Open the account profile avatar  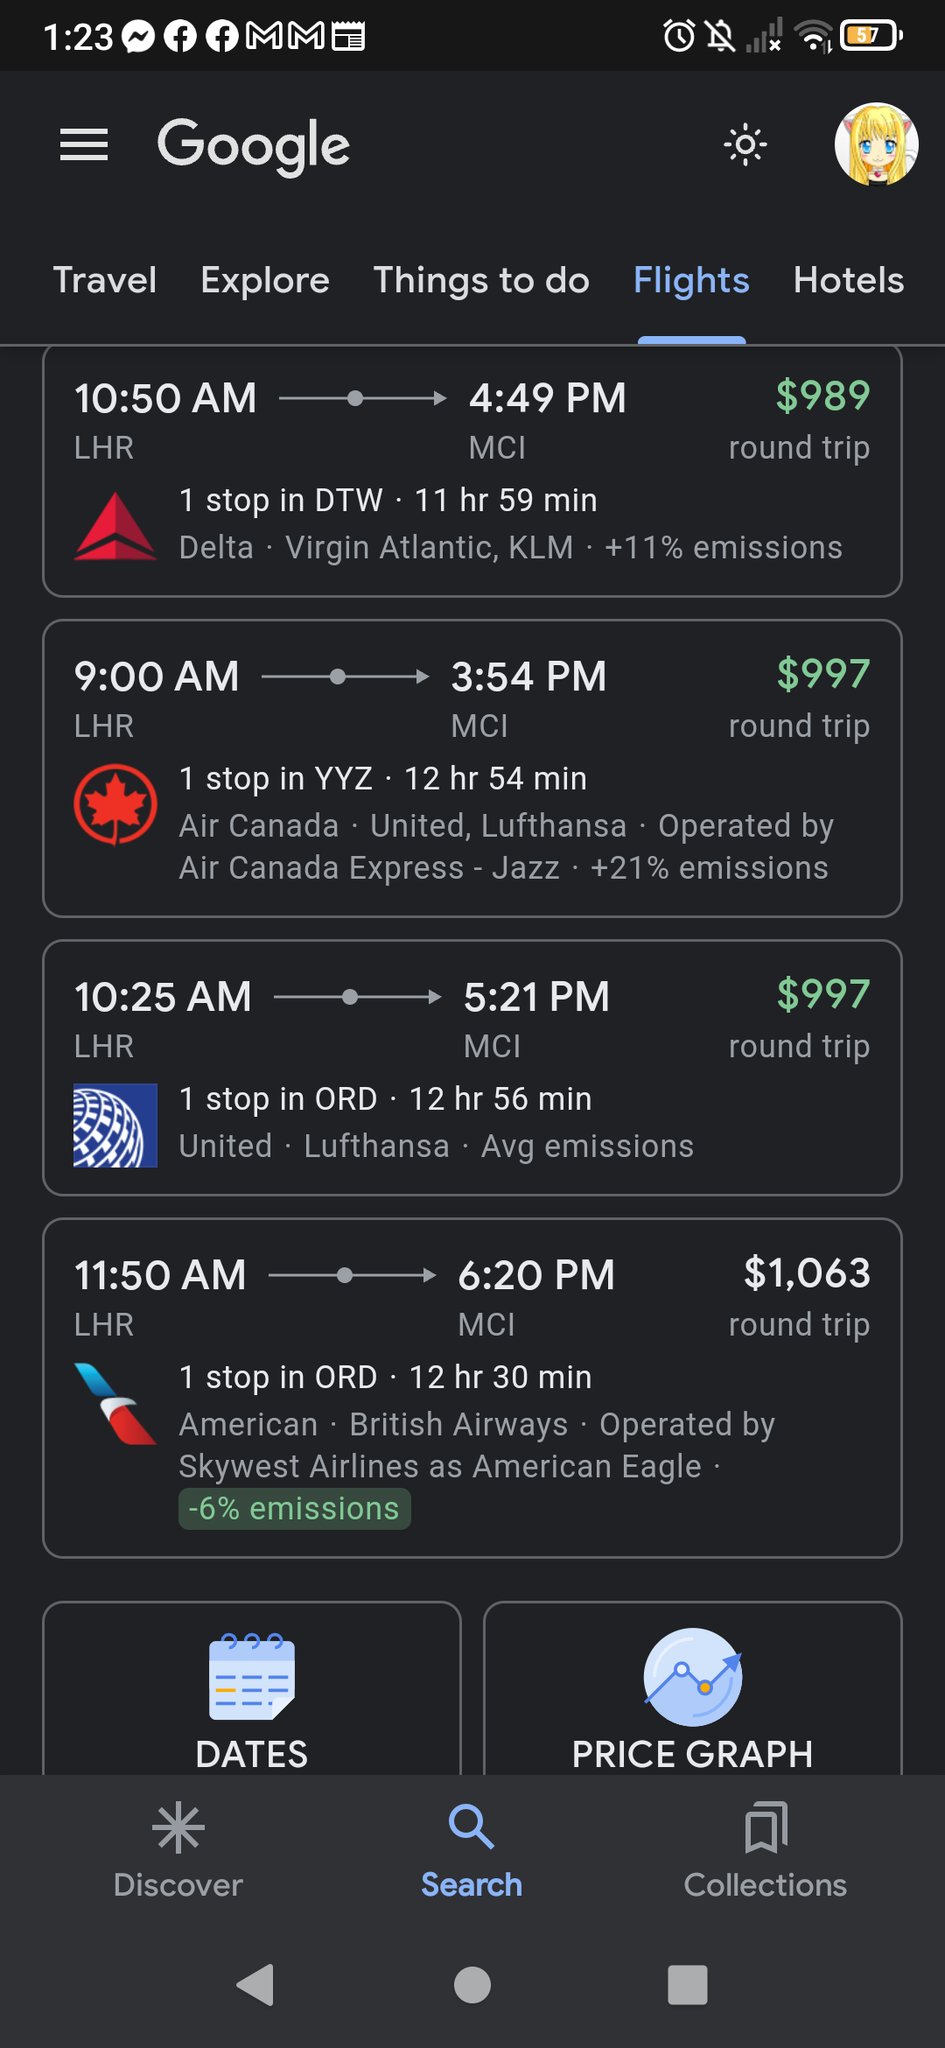coord(876,146)
